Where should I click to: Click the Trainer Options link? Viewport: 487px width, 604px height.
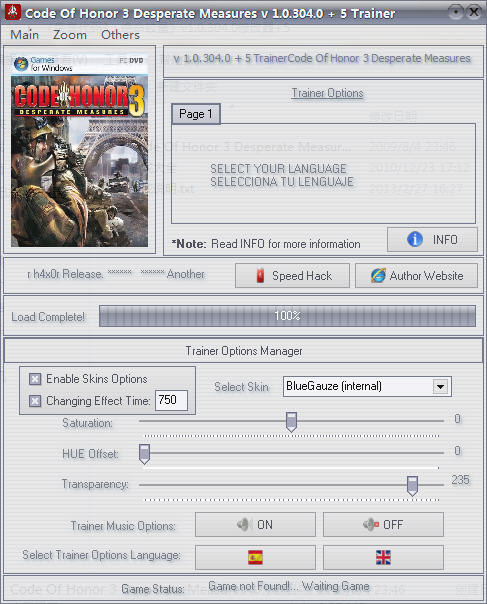tap(327, 93)
